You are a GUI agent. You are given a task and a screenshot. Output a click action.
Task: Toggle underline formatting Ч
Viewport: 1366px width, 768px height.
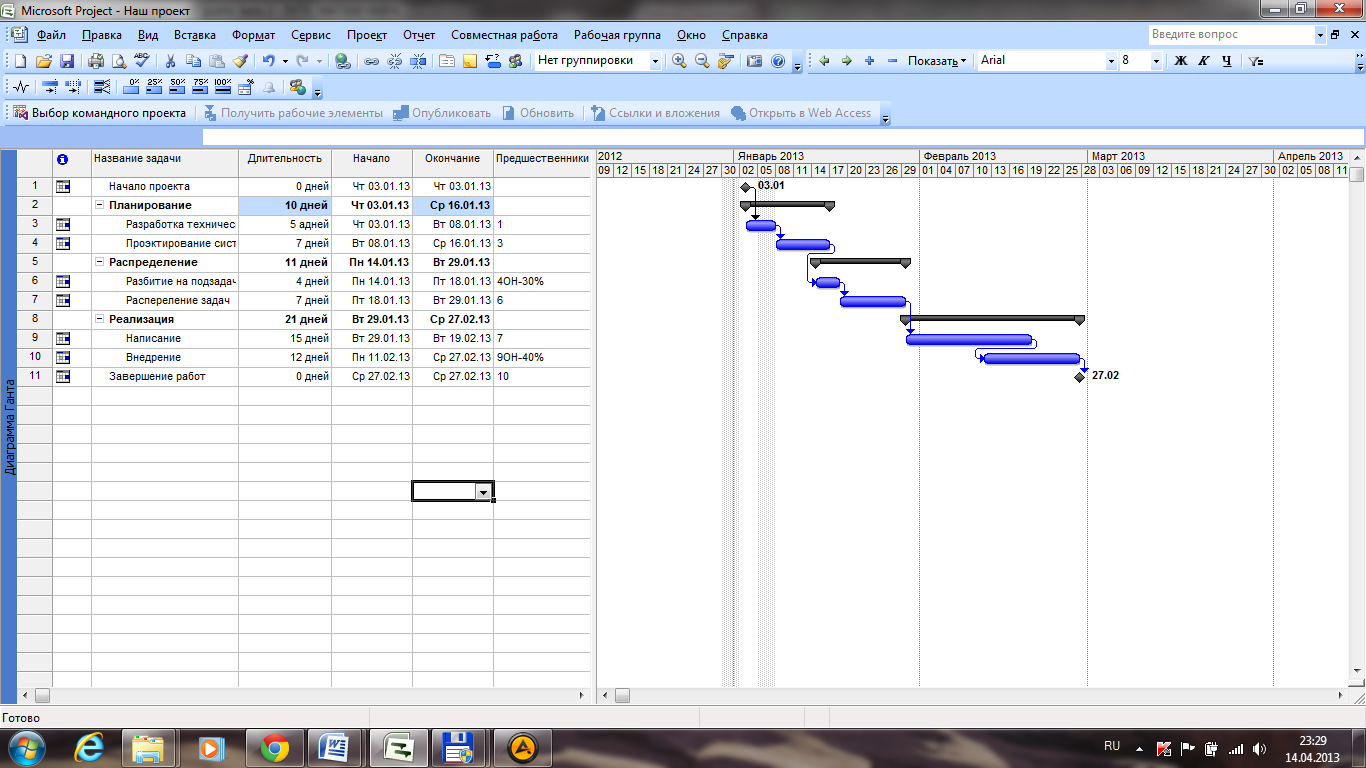coord(1227,61)
